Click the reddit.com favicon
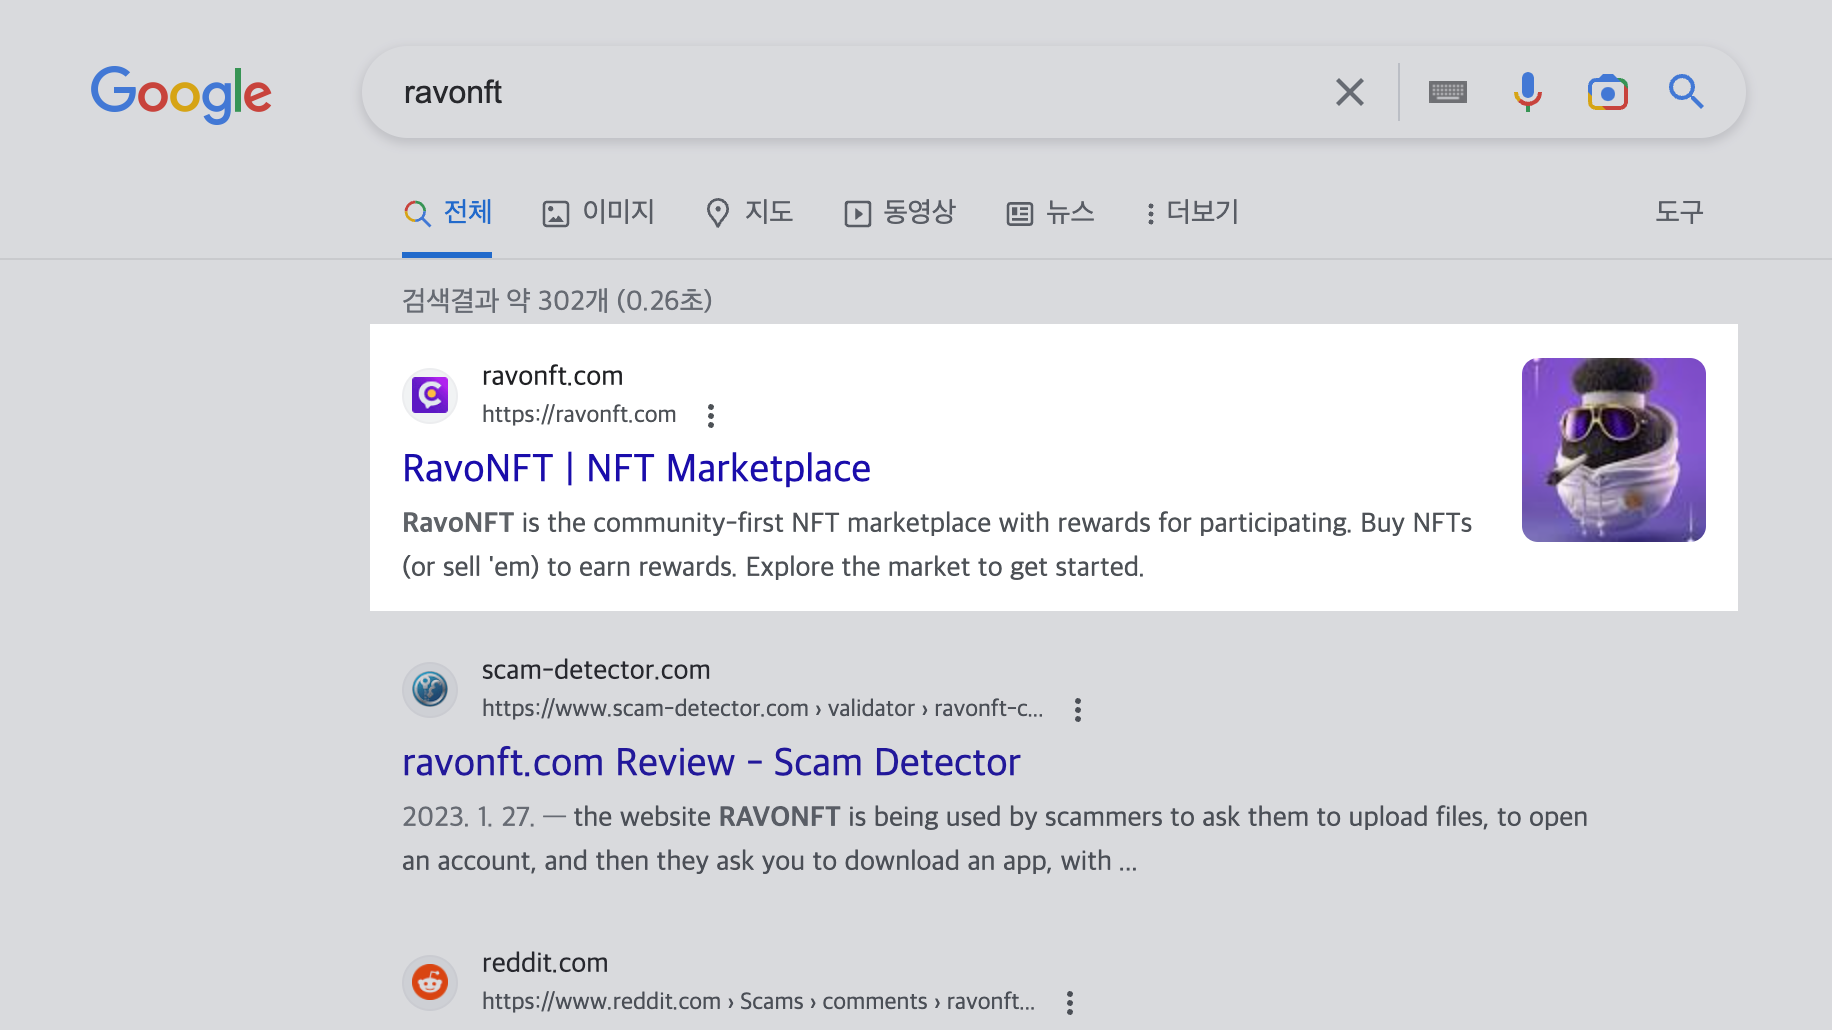 [430, 982]
